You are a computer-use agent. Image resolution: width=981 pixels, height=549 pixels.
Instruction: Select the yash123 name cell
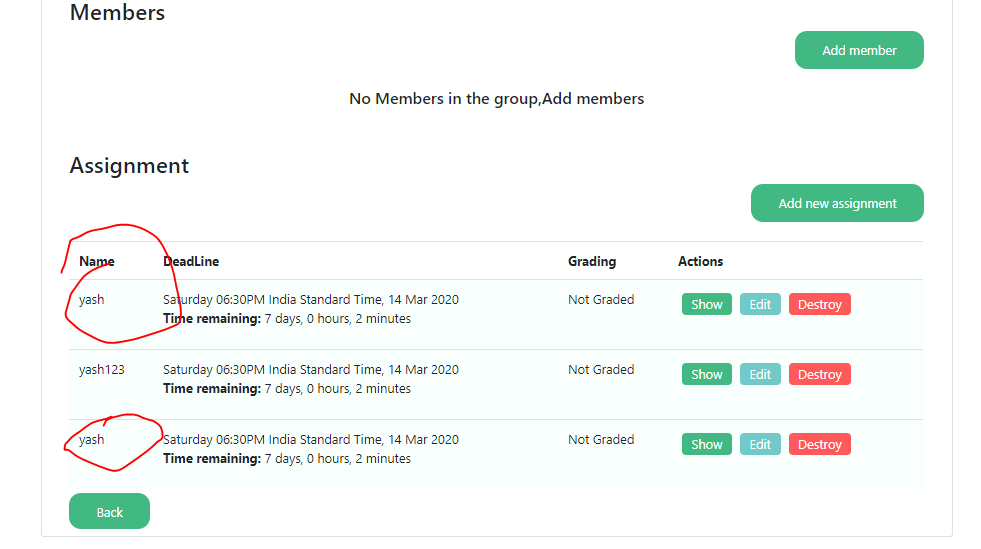pos(102,370)
